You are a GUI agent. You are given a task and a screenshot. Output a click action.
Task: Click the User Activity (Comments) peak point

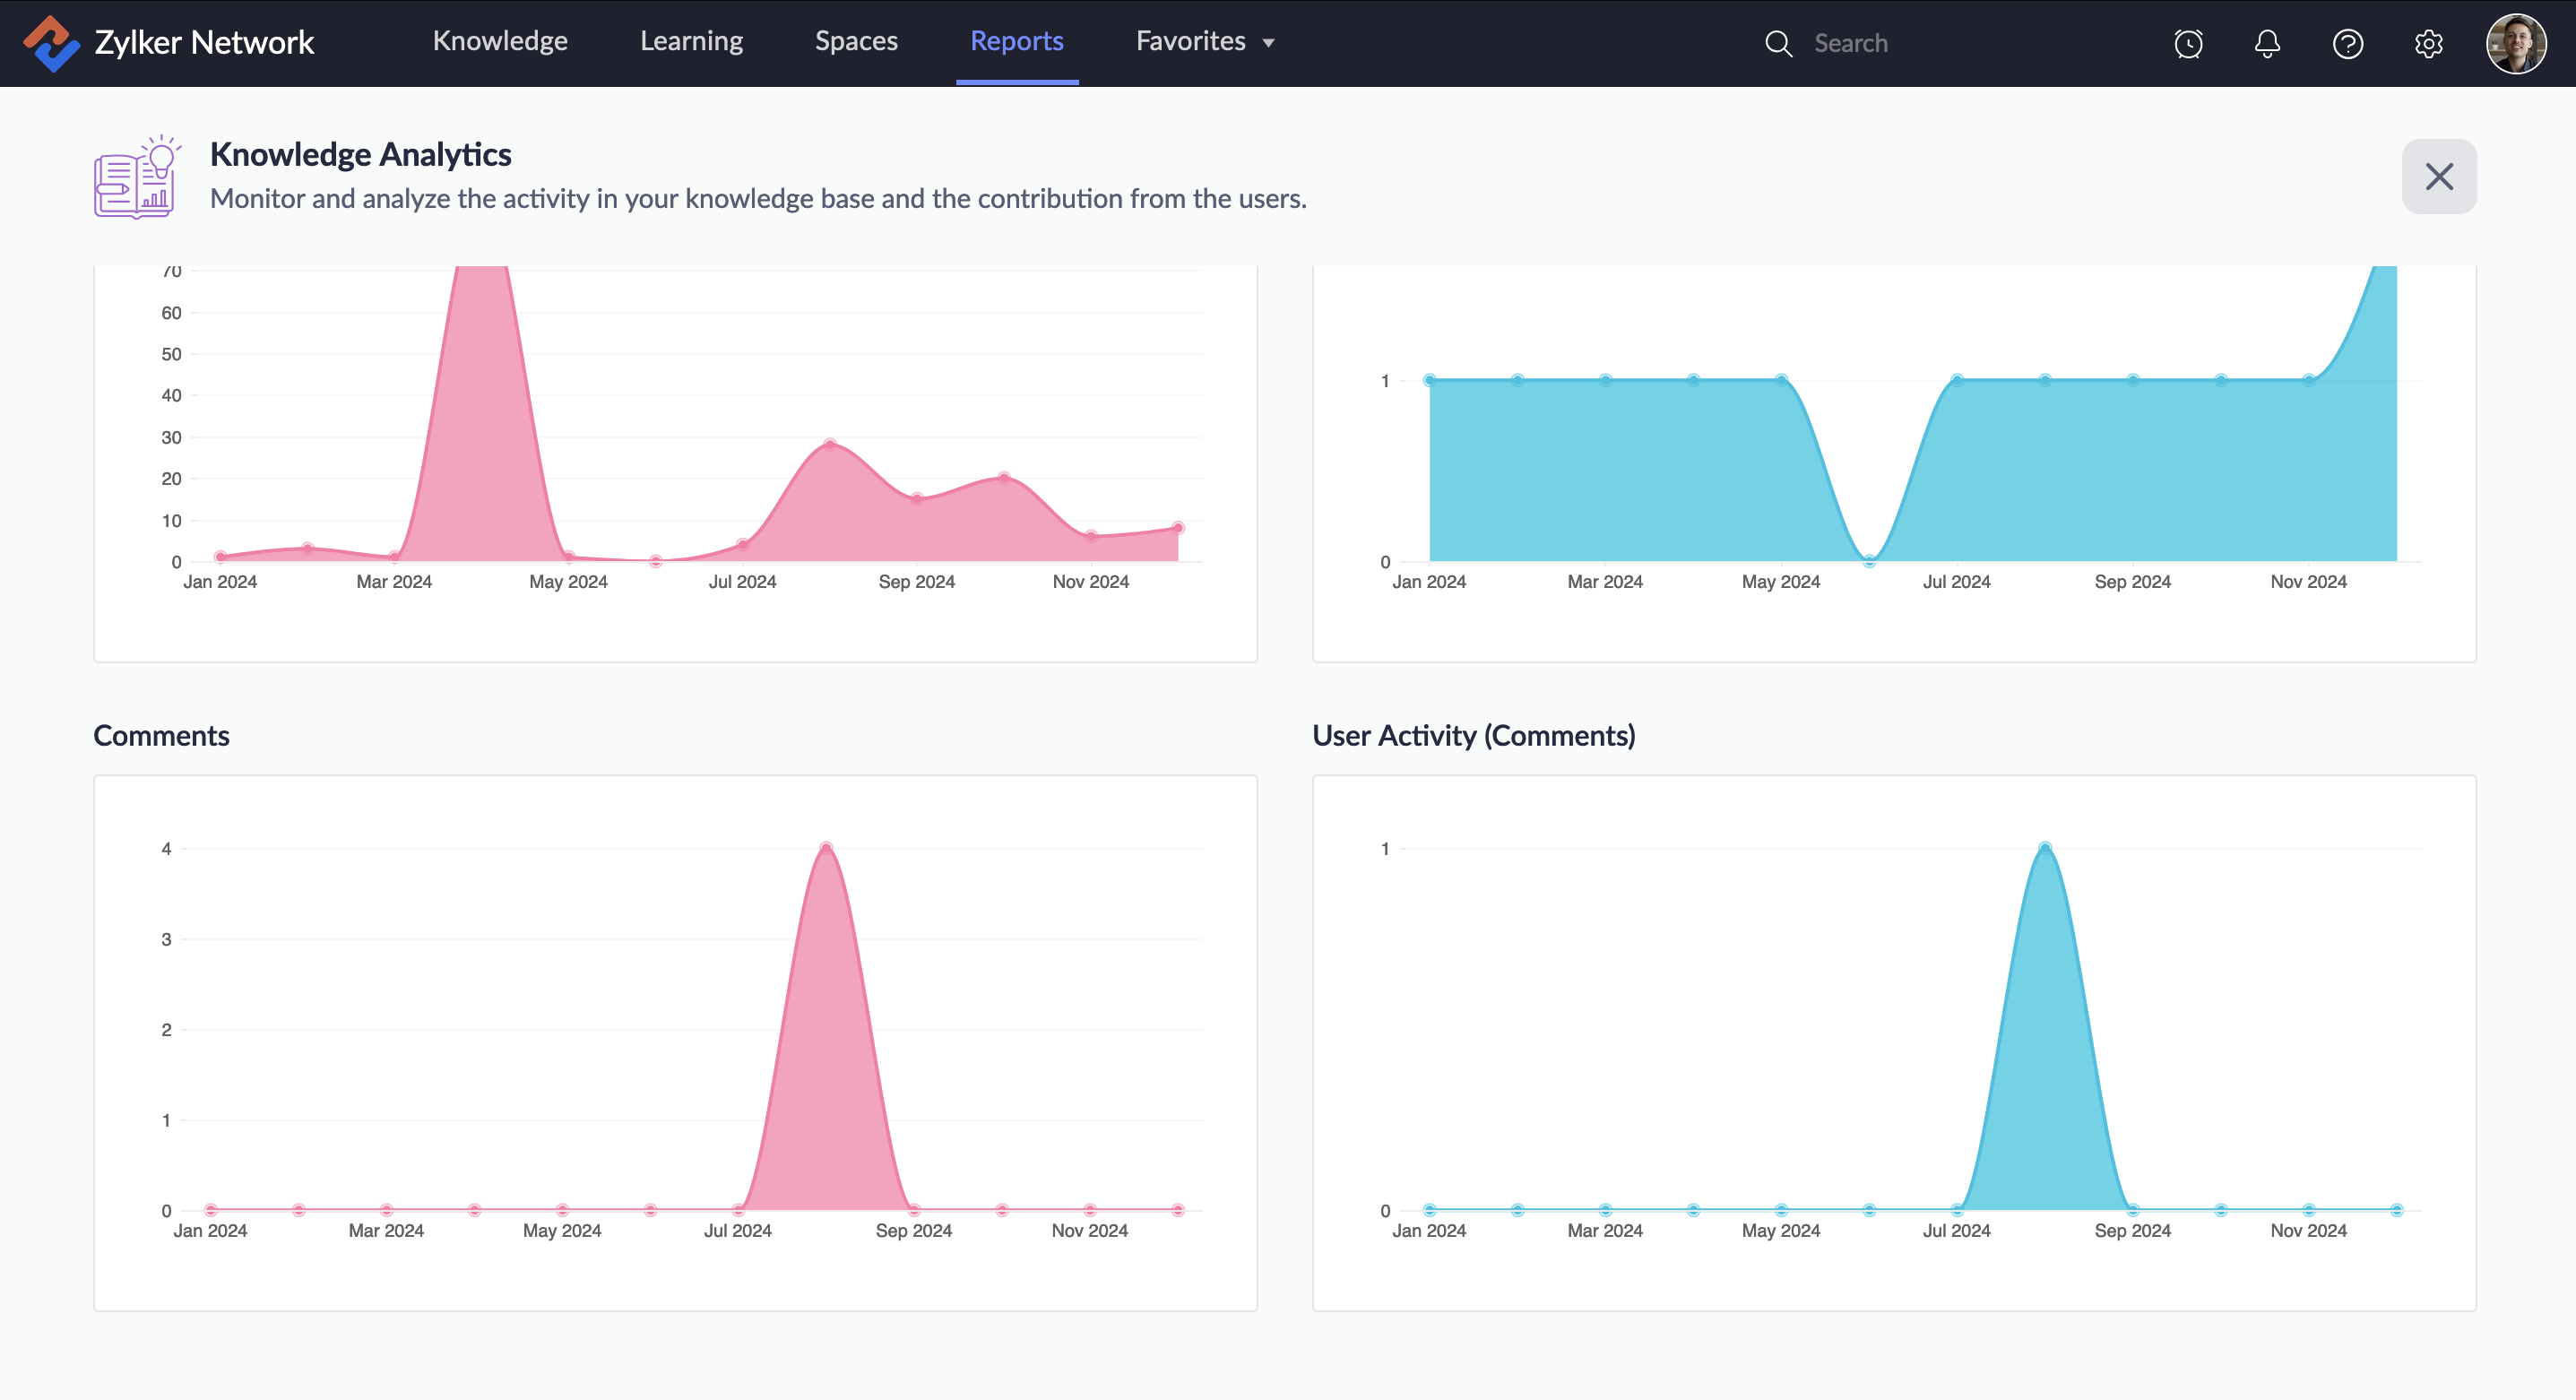point(2045,848)
